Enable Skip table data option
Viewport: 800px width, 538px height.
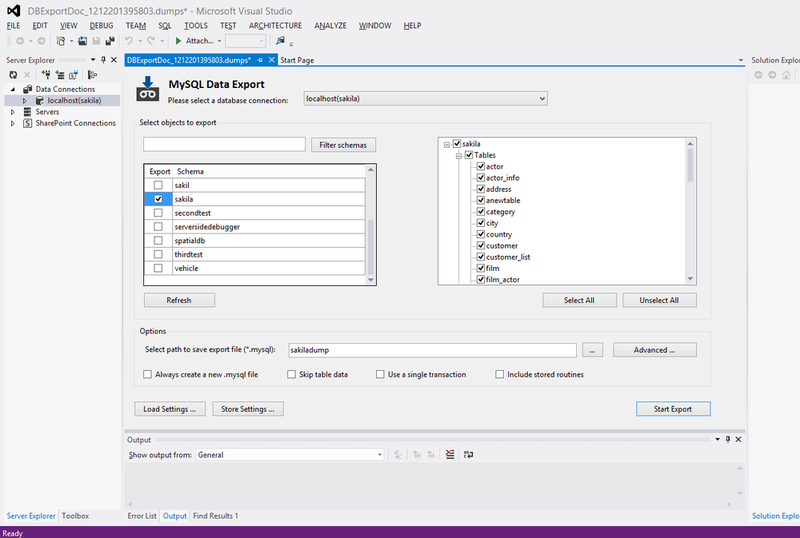[291, 374]
